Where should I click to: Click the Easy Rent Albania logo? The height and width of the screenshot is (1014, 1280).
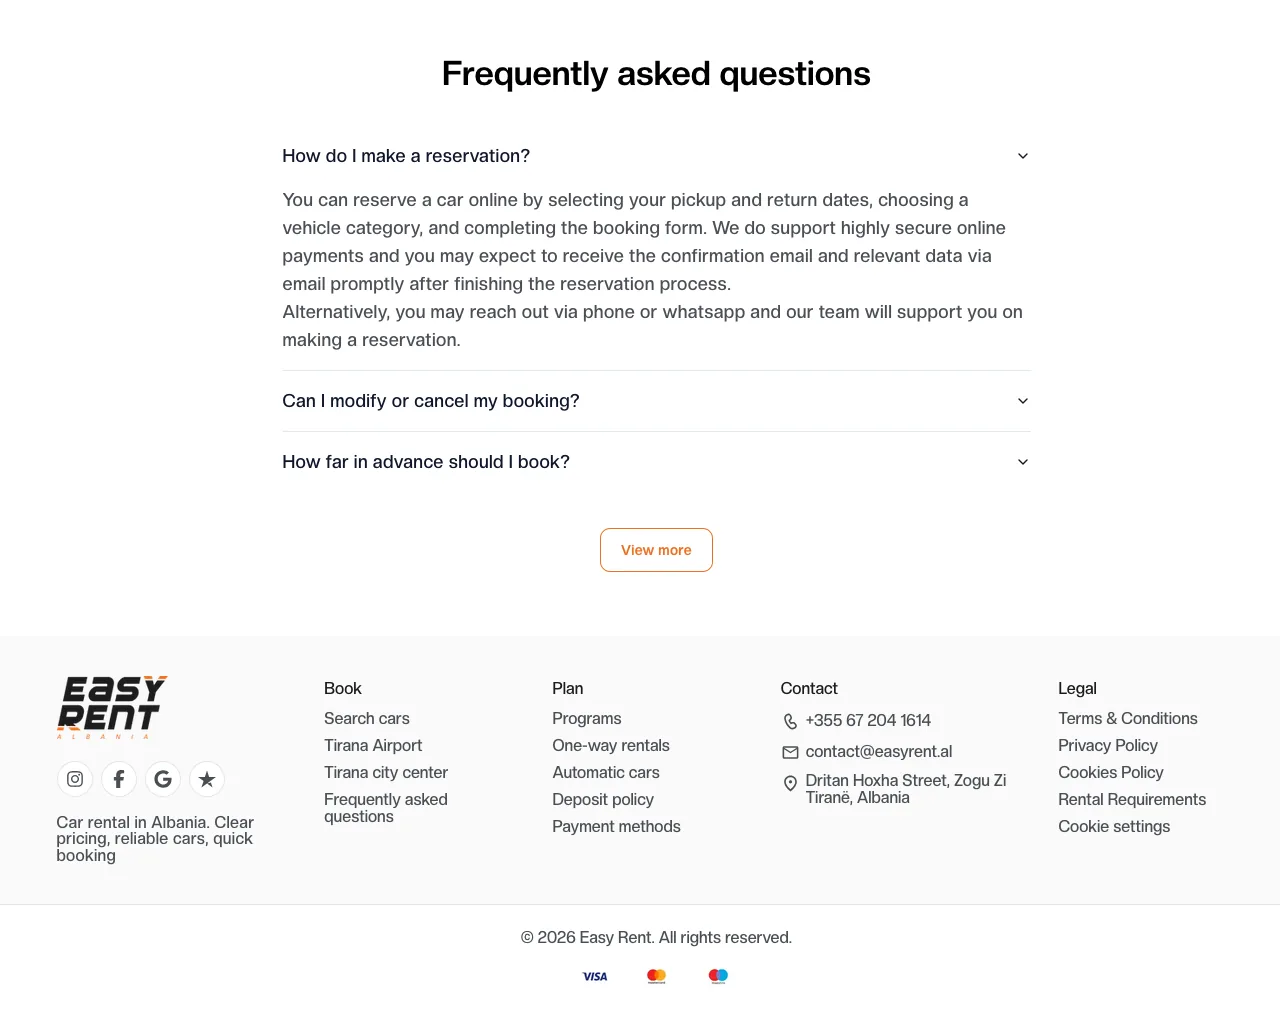click(x=112, y=707)
